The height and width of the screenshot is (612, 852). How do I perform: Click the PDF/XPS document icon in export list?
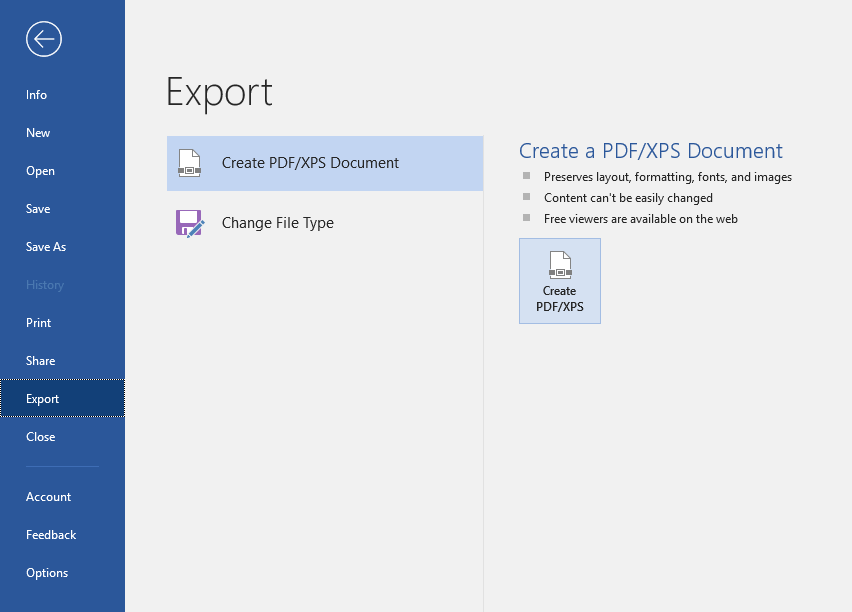tap(189, 163)
